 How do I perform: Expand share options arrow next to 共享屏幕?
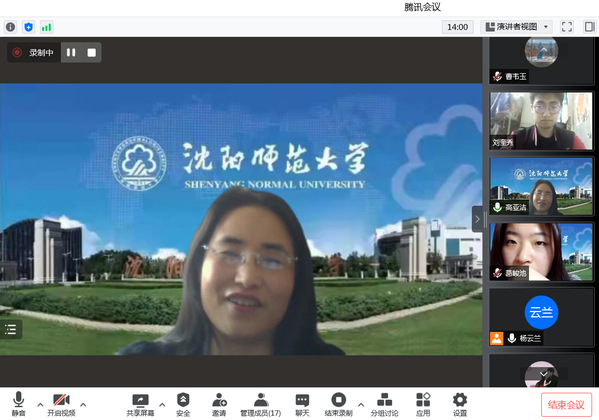click(x=162, y=404)
